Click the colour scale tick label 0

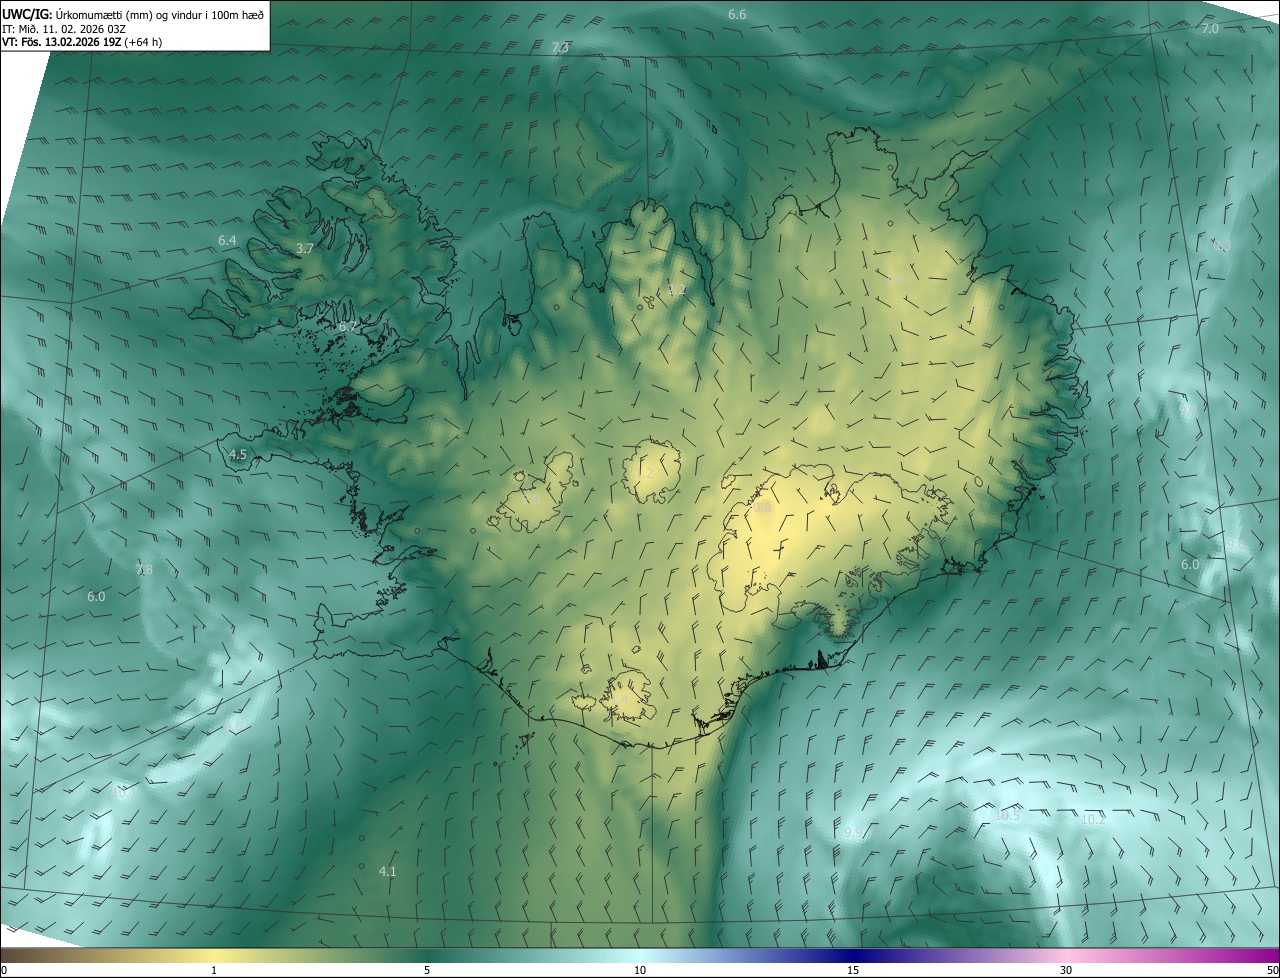(x=4, y=970)
